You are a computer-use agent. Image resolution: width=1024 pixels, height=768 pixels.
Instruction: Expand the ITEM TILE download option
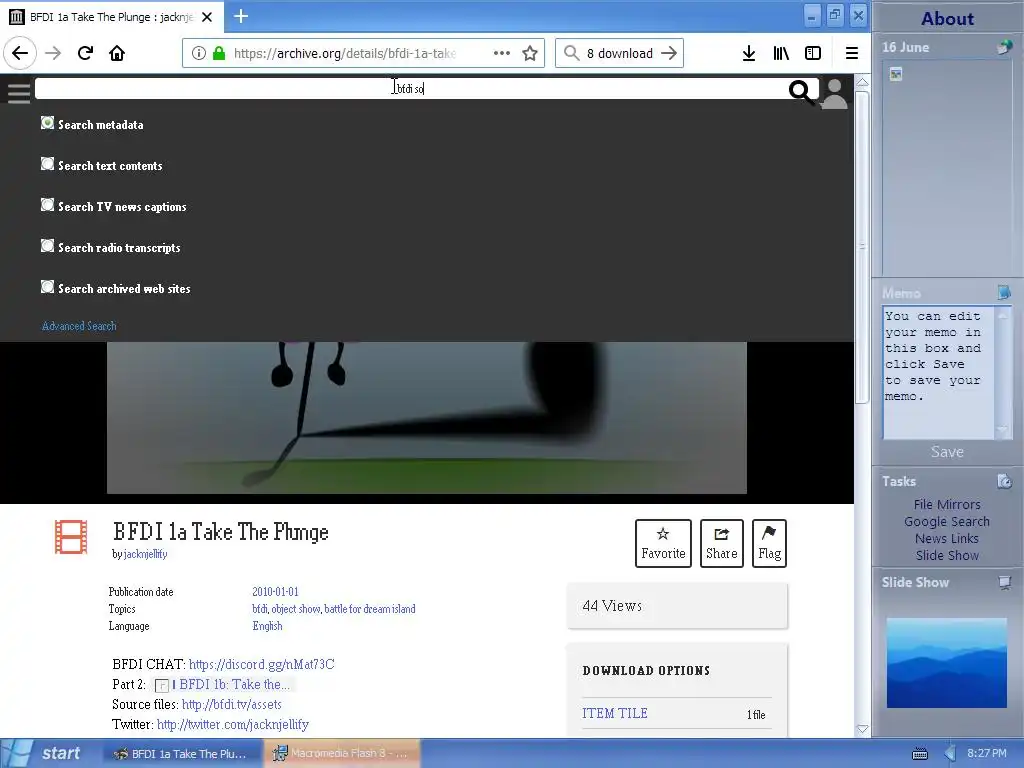point(615,713)
